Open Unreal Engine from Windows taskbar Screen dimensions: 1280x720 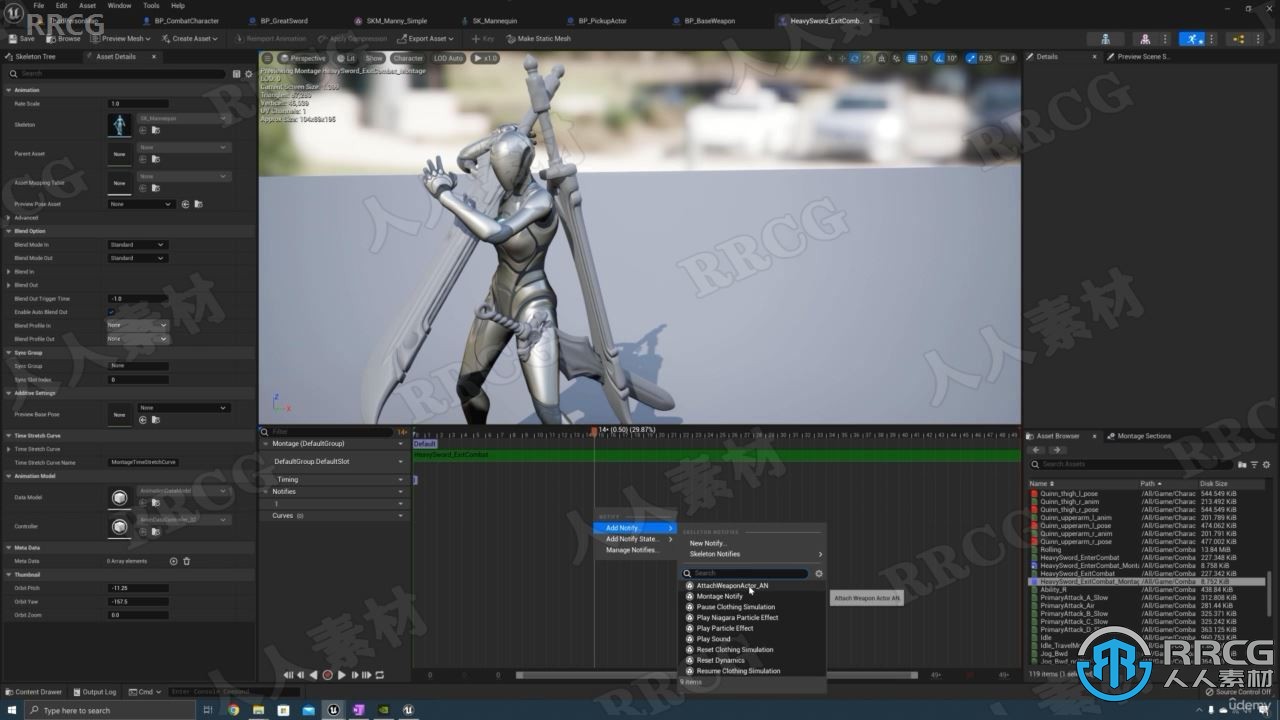coord(333,710)
